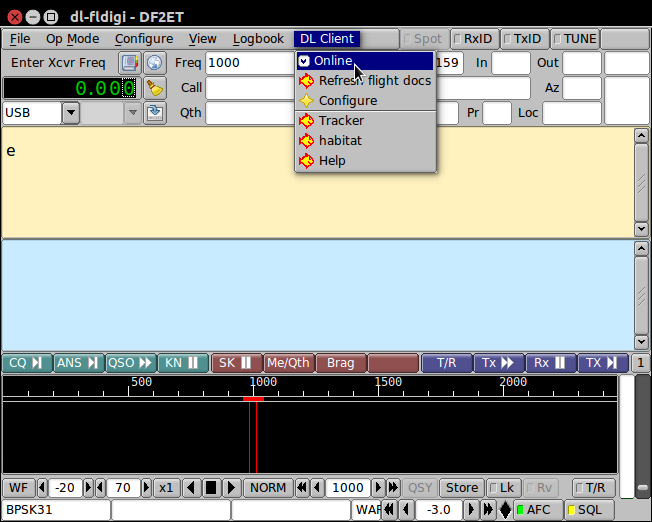The height and width of the screenshot is (522, 652).
Task: Choose Refresh flight docs menu entry
Action: point(366,81)
